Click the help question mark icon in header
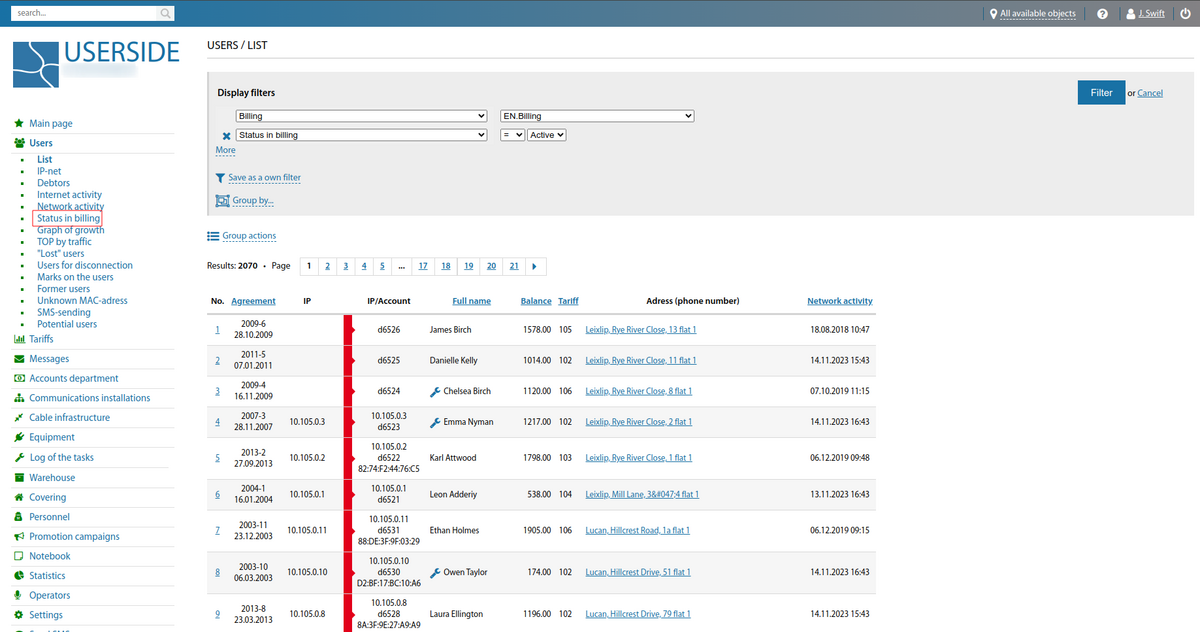Viewport: 1200px width, 632px height. [1102, 13]
